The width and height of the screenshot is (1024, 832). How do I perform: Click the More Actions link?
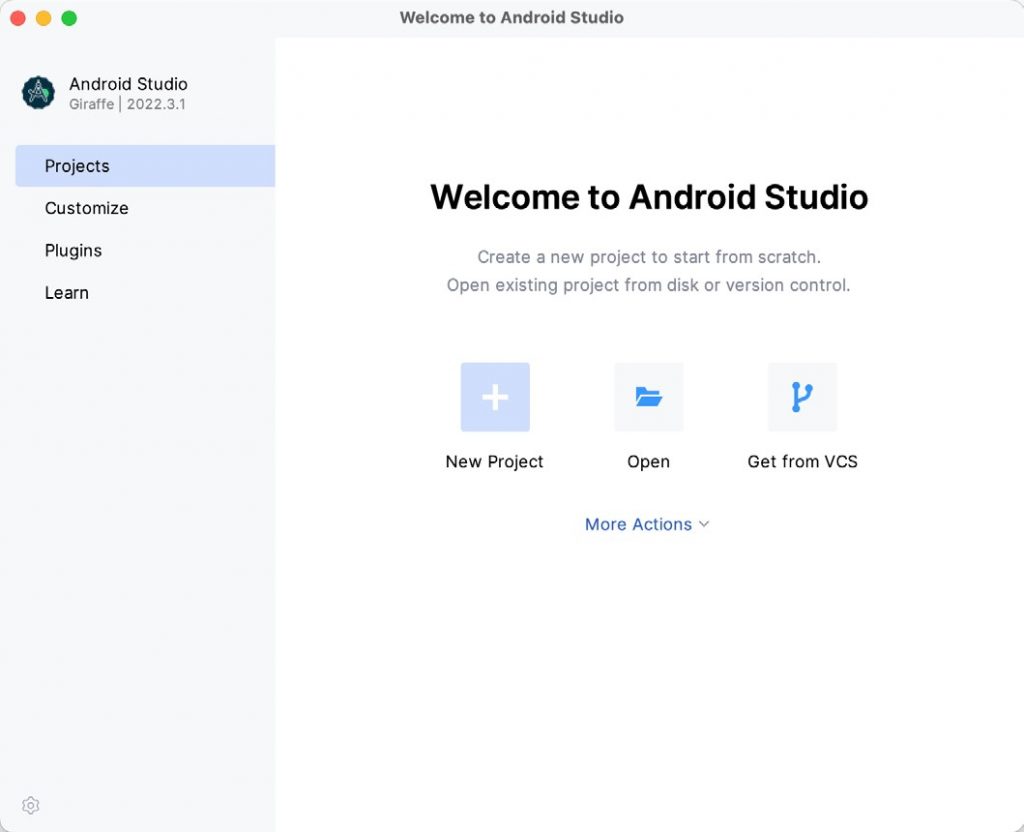[x=638, y=524]
